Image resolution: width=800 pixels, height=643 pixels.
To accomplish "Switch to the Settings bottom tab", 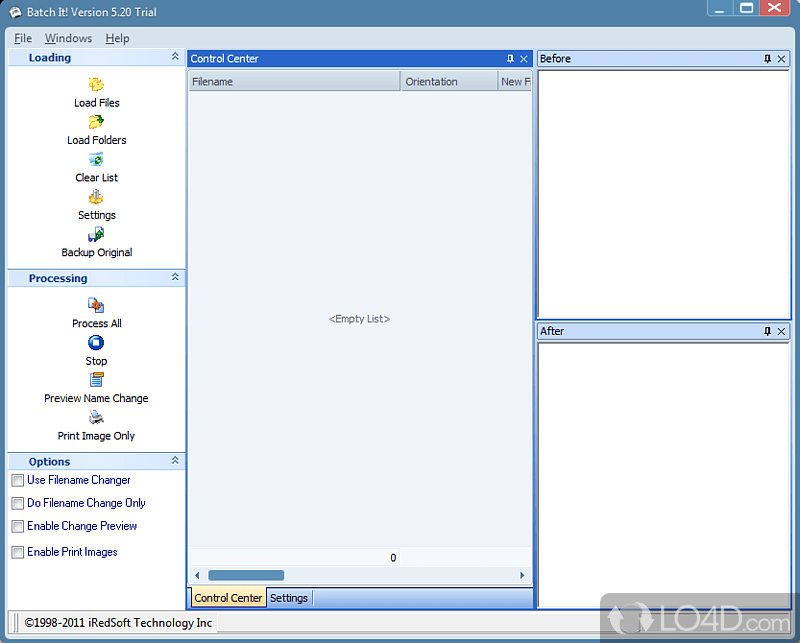I will (x=289, y=598).
